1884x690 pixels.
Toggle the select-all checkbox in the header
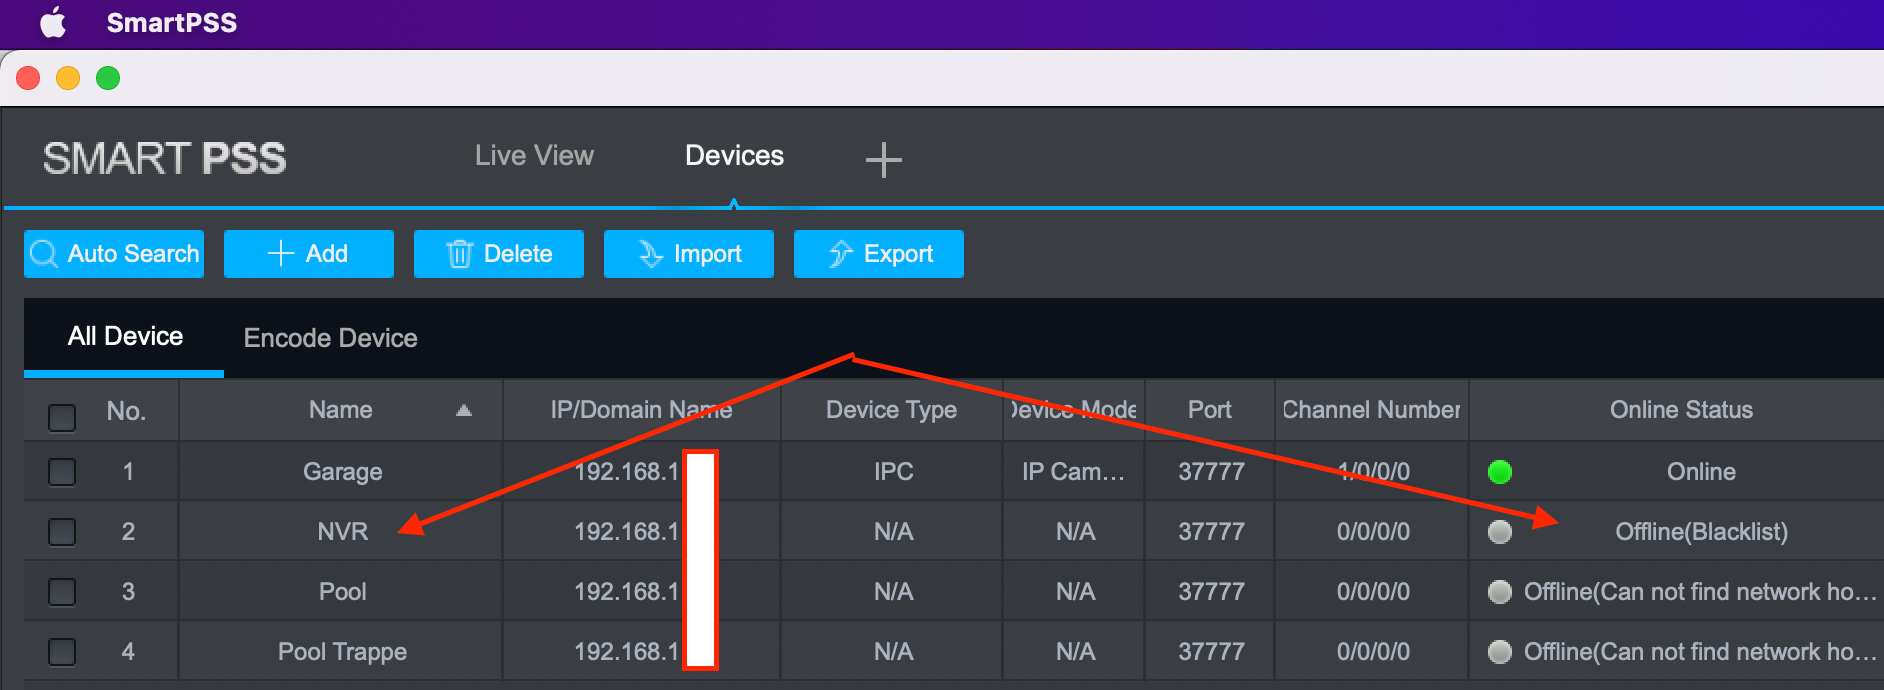pyautogui.click(x=62, y=417)
